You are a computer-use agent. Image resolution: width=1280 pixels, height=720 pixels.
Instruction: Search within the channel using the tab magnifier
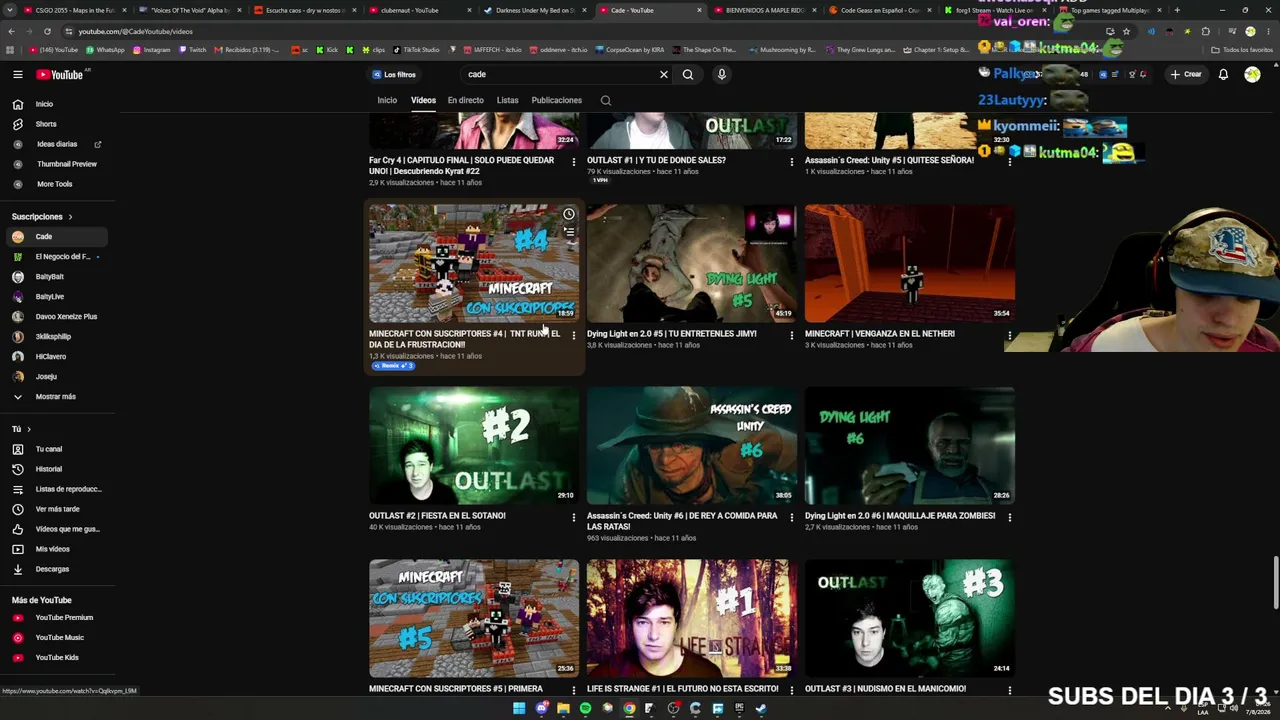coord(605,100)
